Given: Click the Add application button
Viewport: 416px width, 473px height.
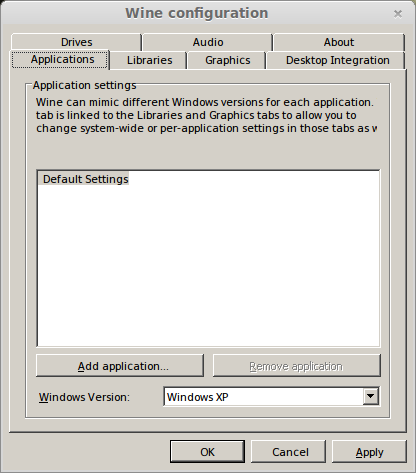Looking at the screenshot, I should [120, 366].
